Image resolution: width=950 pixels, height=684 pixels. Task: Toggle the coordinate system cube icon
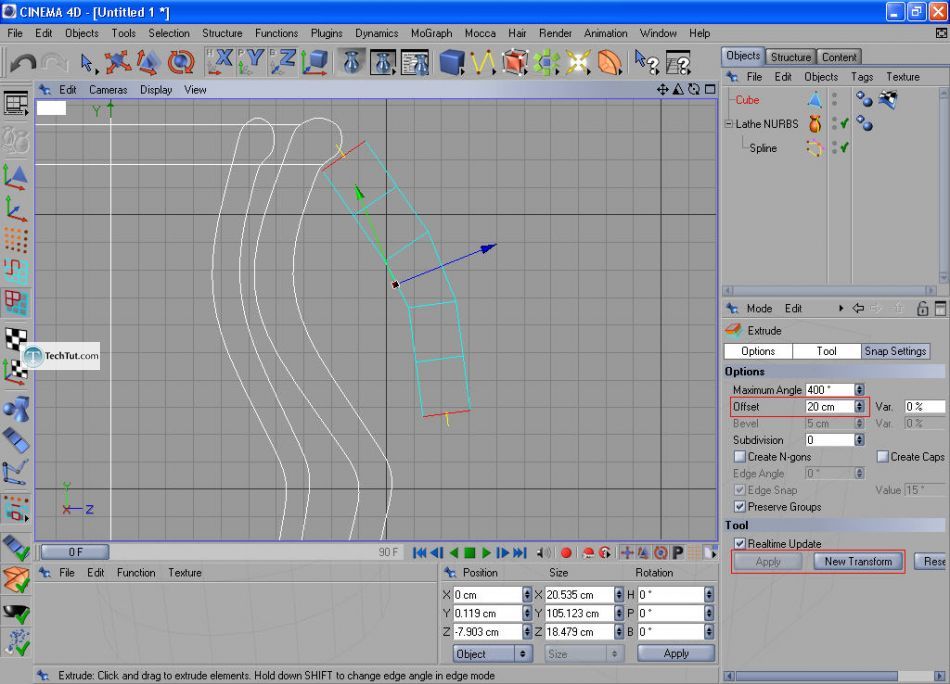point(314,62)
